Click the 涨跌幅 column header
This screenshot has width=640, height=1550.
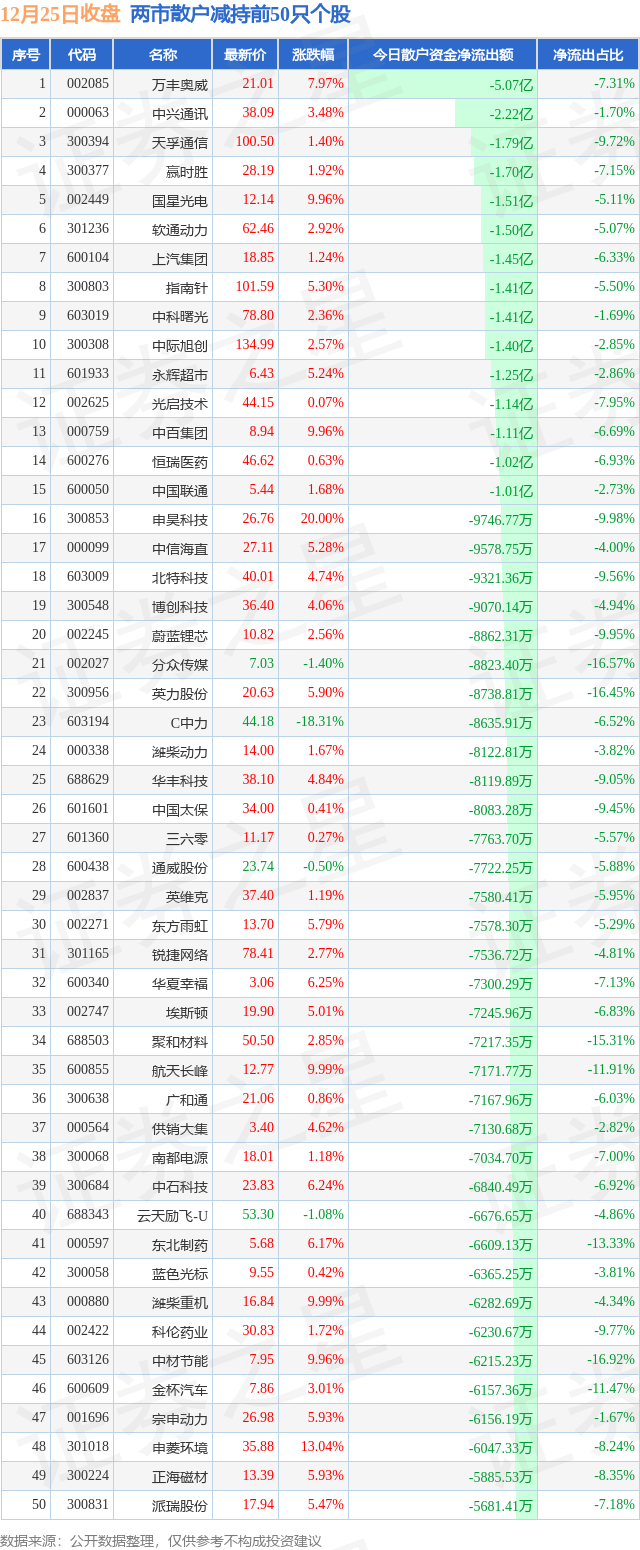click(312, 54)
